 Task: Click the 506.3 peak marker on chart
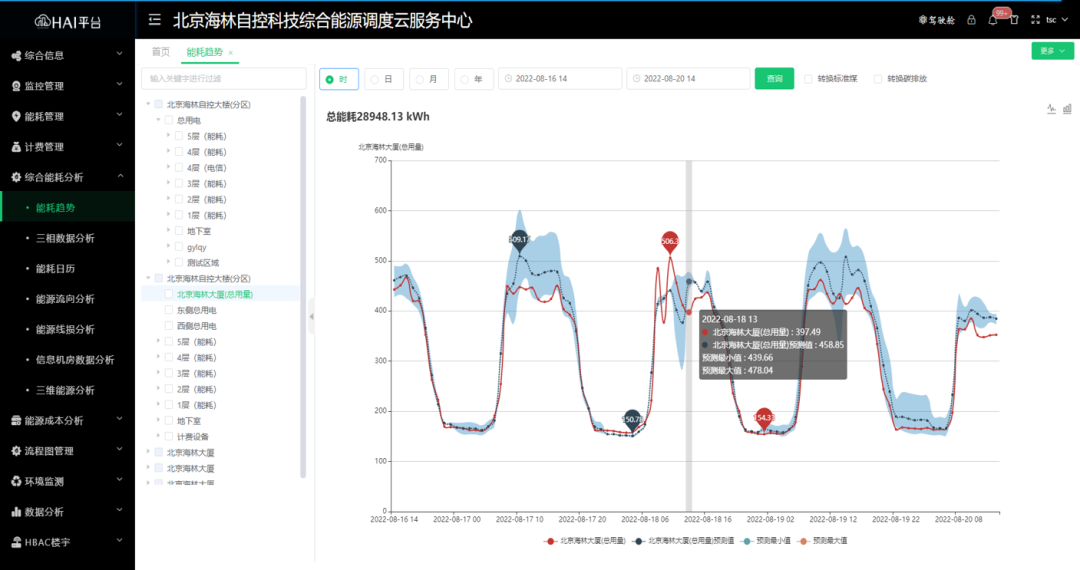tap(669, 241)
